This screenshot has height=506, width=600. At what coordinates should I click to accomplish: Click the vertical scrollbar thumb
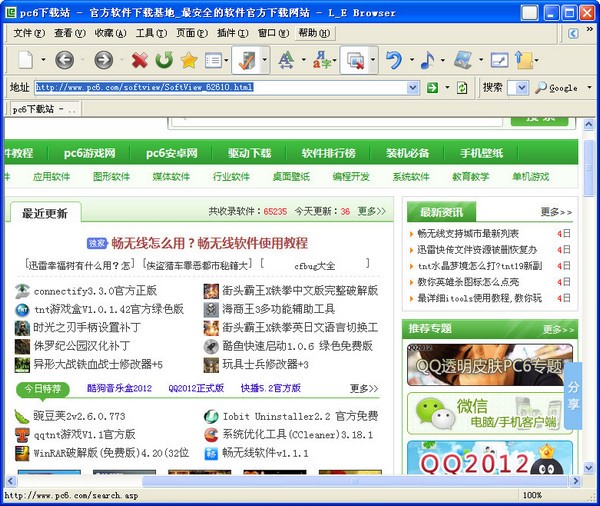tap(589, 167)
